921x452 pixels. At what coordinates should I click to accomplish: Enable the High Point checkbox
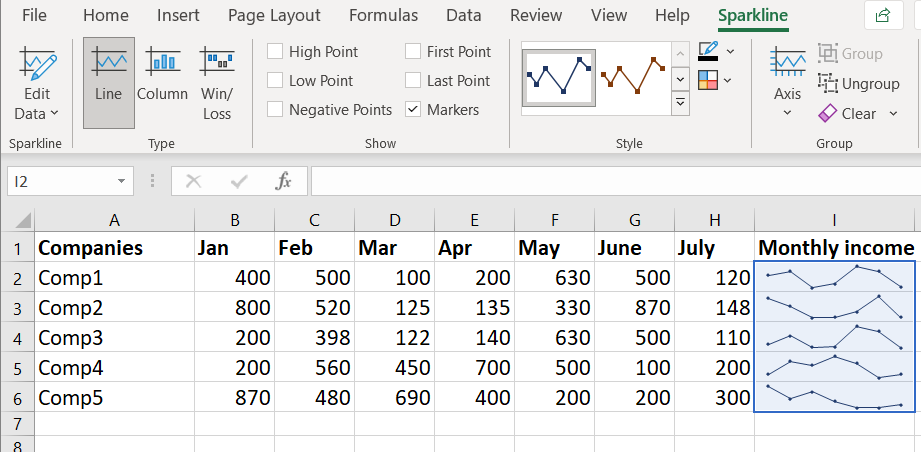click(x=275, y=52)
